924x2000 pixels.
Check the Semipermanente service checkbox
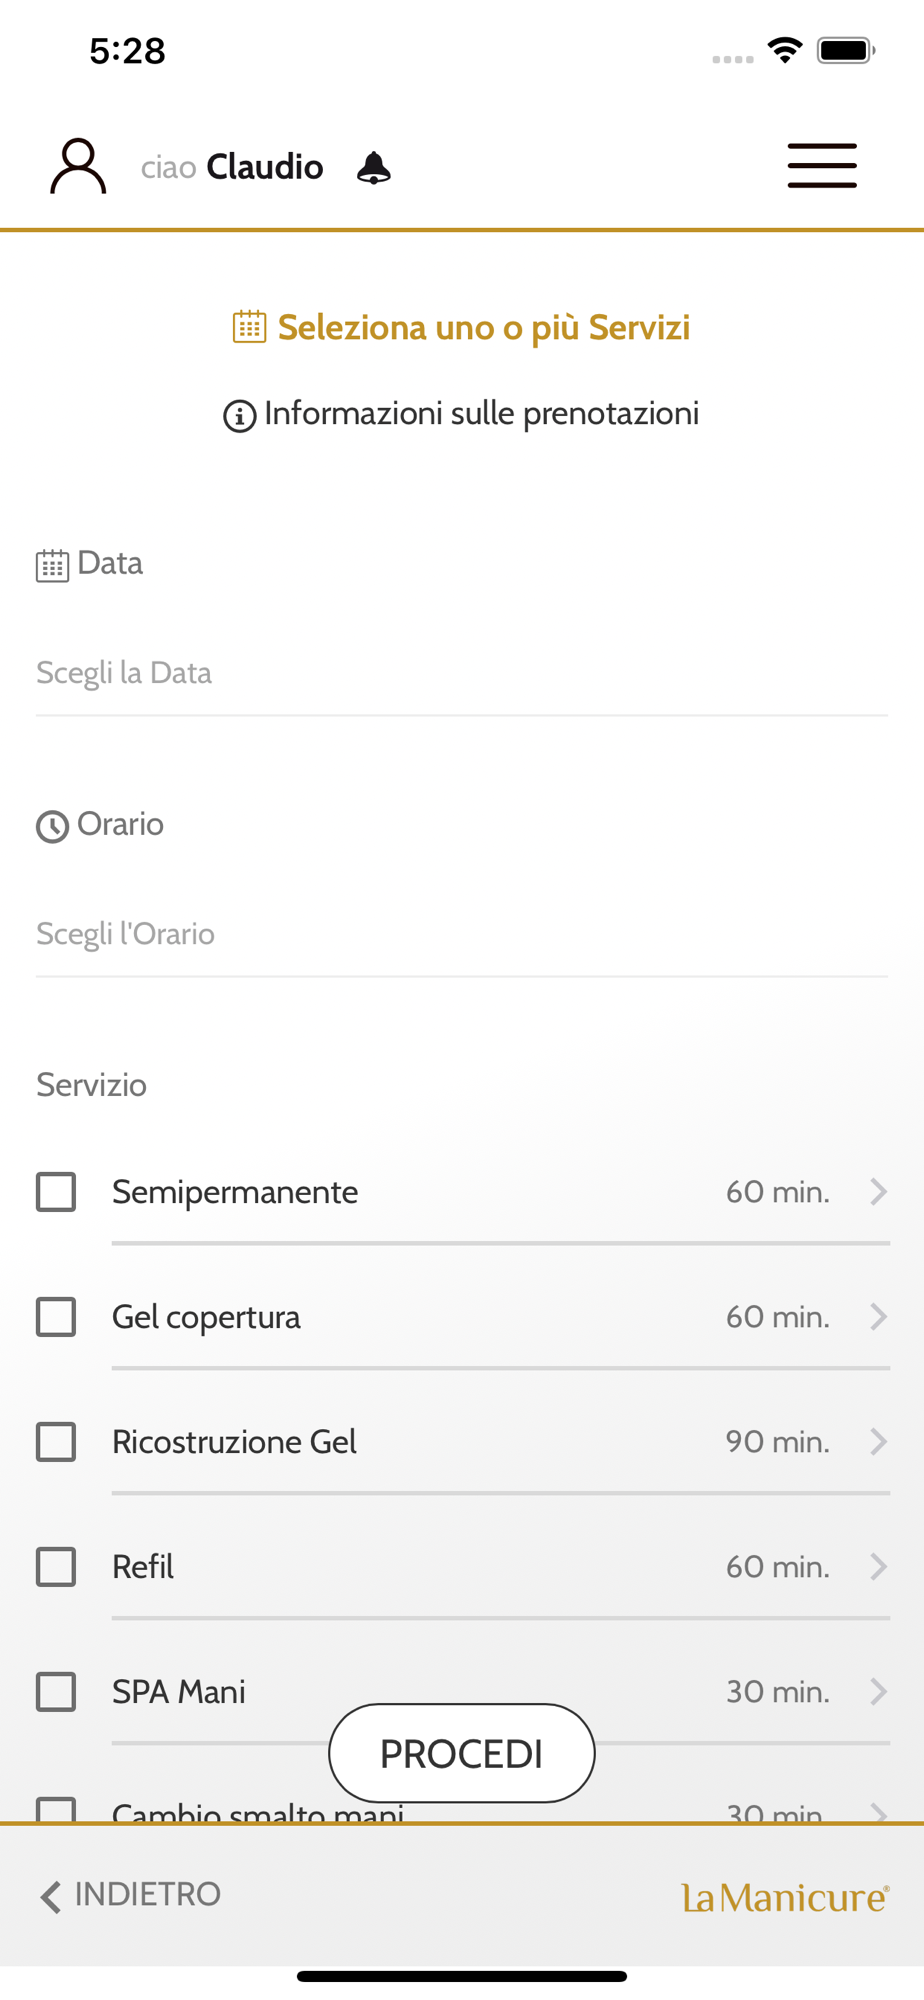56,1192
